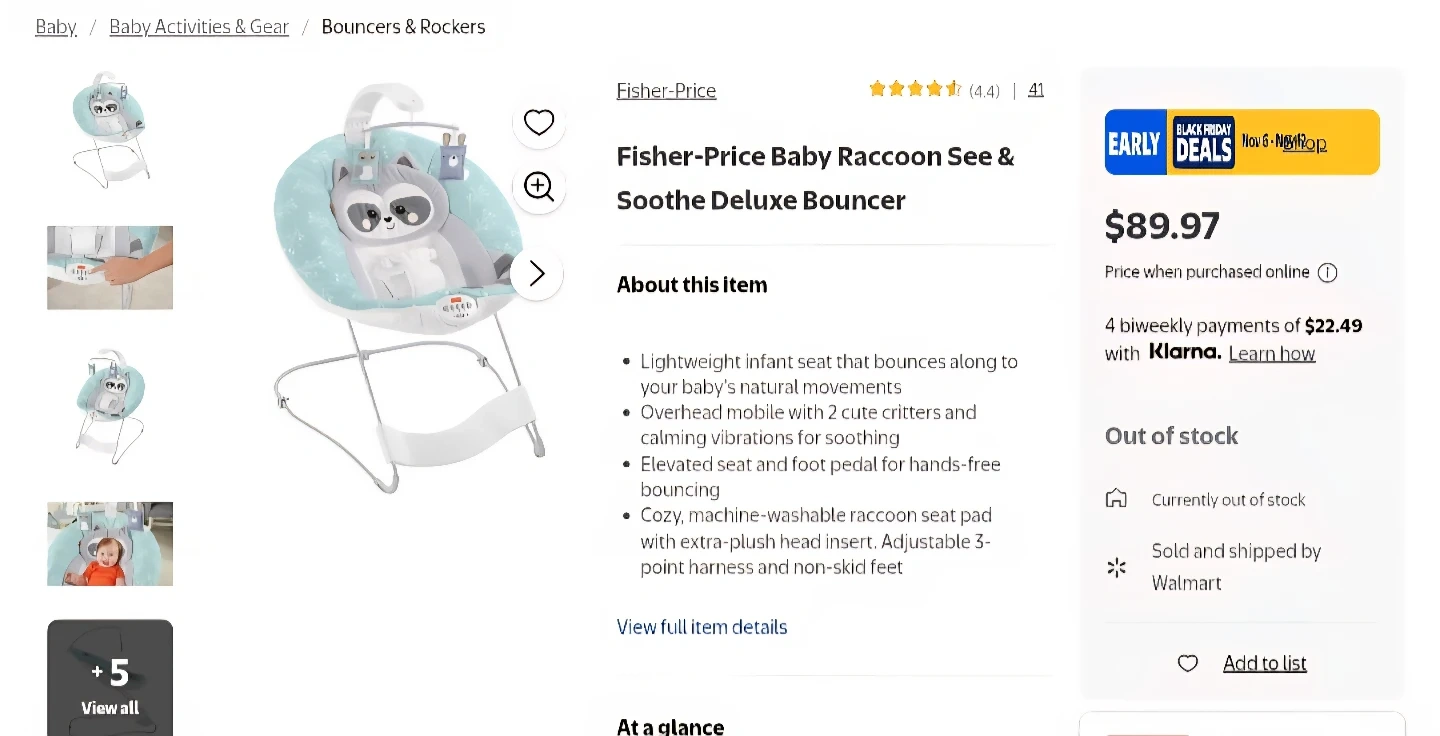
Task: Go to Baby Activities & Gear breadcrumb
Action: pyautogui.click(x=199, y=27)
